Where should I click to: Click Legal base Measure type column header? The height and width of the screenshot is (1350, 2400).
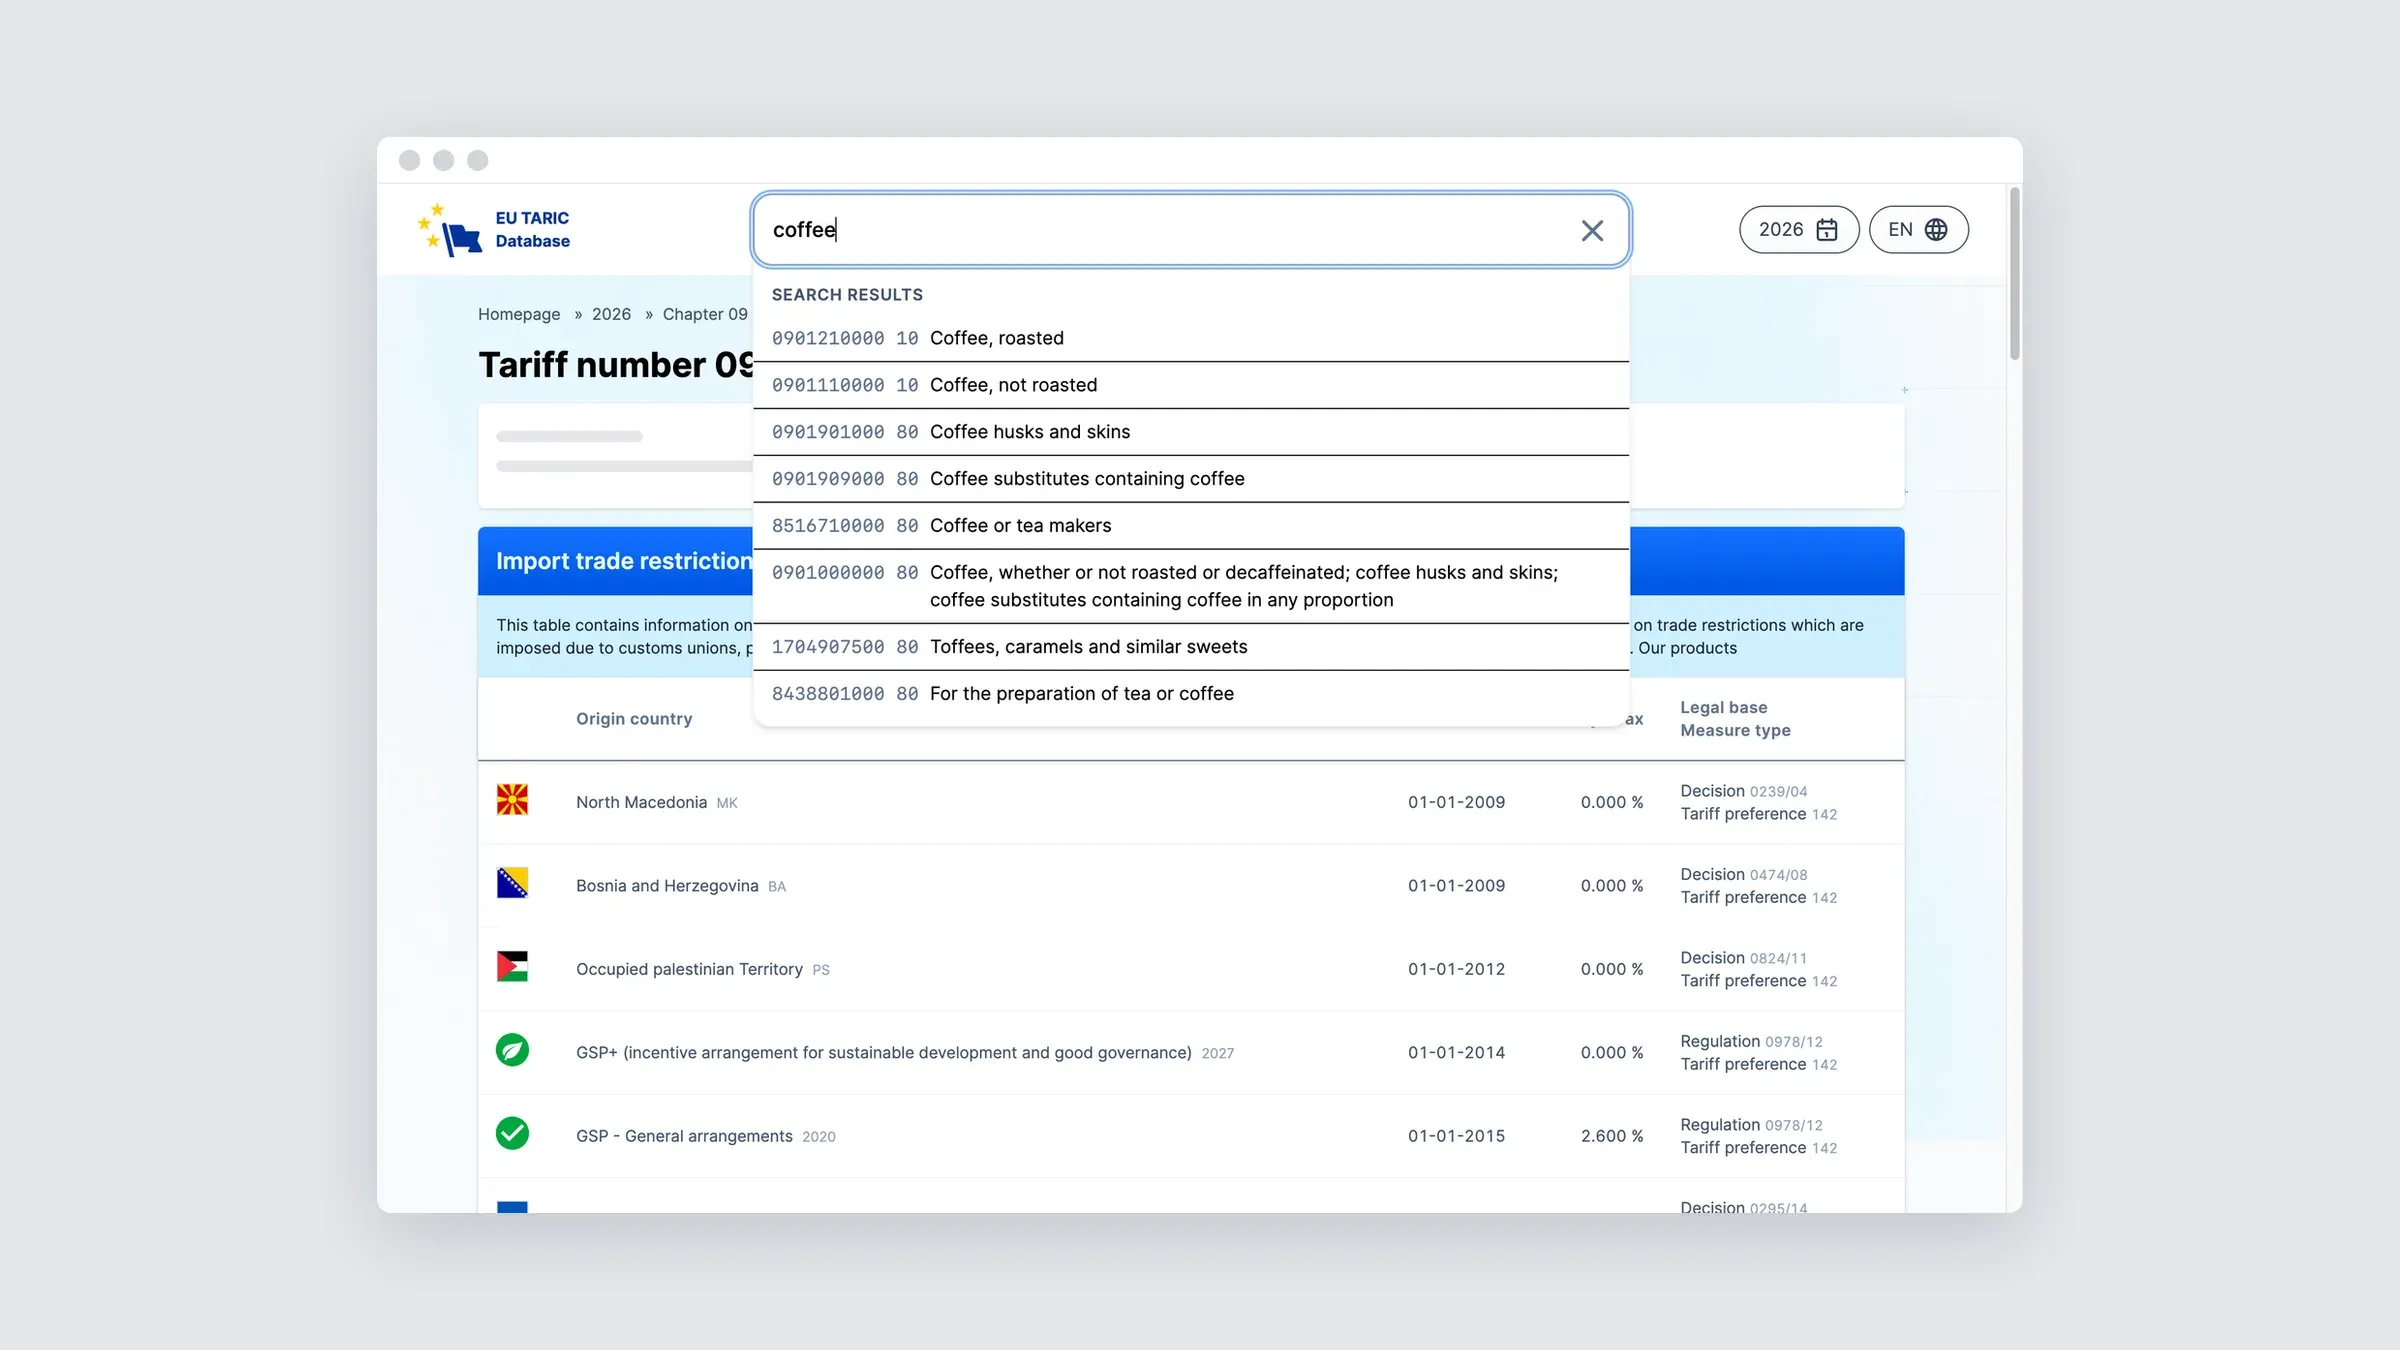1735,719
